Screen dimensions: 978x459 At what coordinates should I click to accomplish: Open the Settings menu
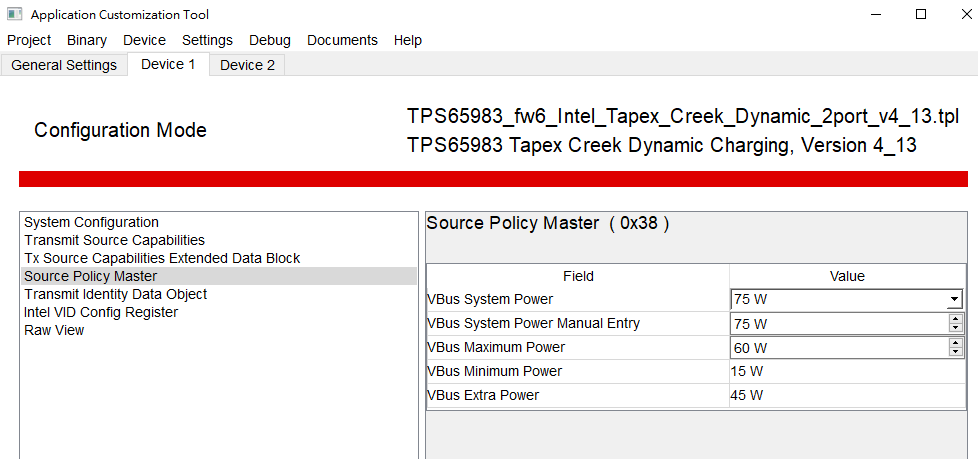point(207,40)
